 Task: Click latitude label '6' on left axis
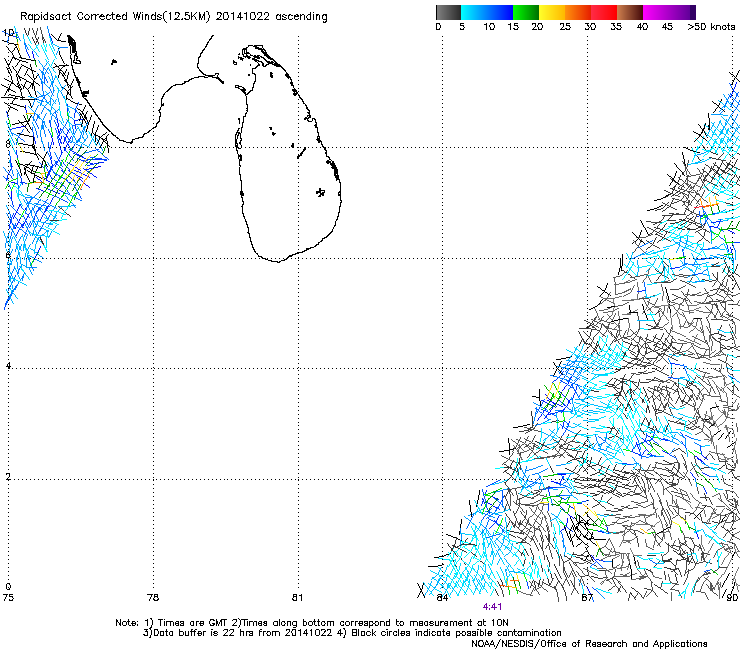tap(8, 255)
